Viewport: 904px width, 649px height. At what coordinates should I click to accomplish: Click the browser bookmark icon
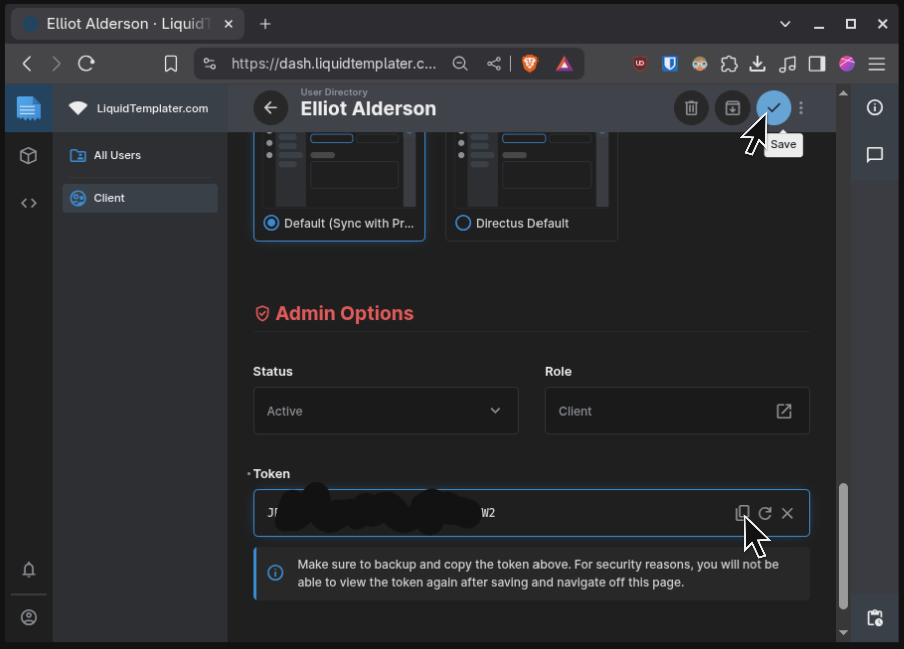tap(171, 63)
